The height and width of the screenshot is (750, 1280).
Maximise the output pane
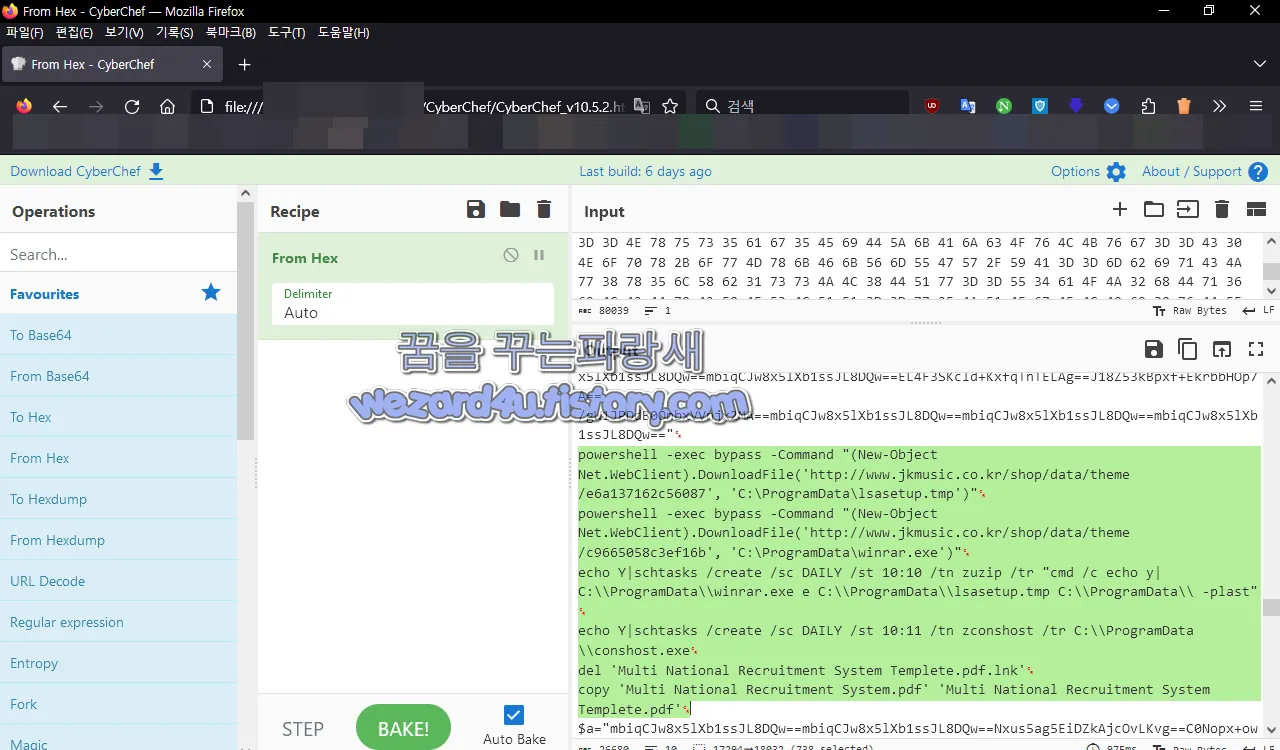pos(1257,349)
